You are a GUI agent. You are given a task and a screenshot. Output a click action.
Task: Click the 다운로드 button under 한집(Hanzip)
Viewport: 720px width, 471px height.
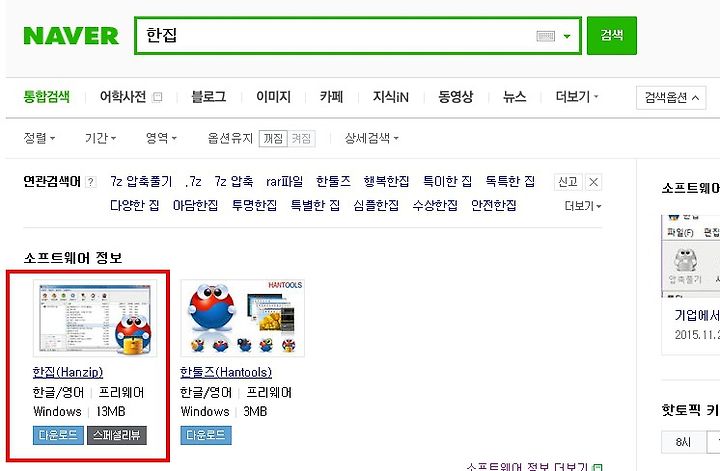click(x=58, y=435)
